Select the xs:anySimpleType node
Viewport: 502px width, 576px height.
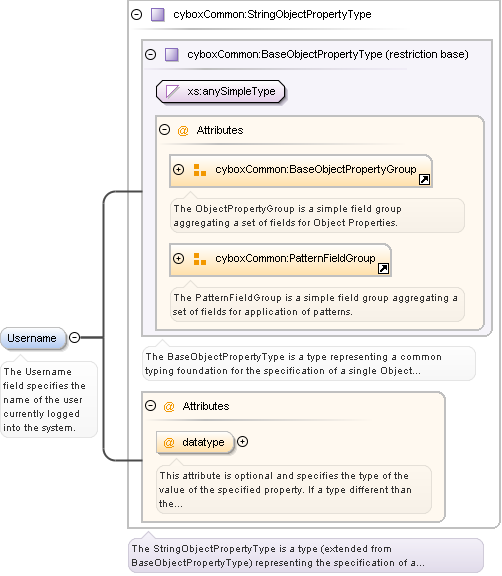220,91
